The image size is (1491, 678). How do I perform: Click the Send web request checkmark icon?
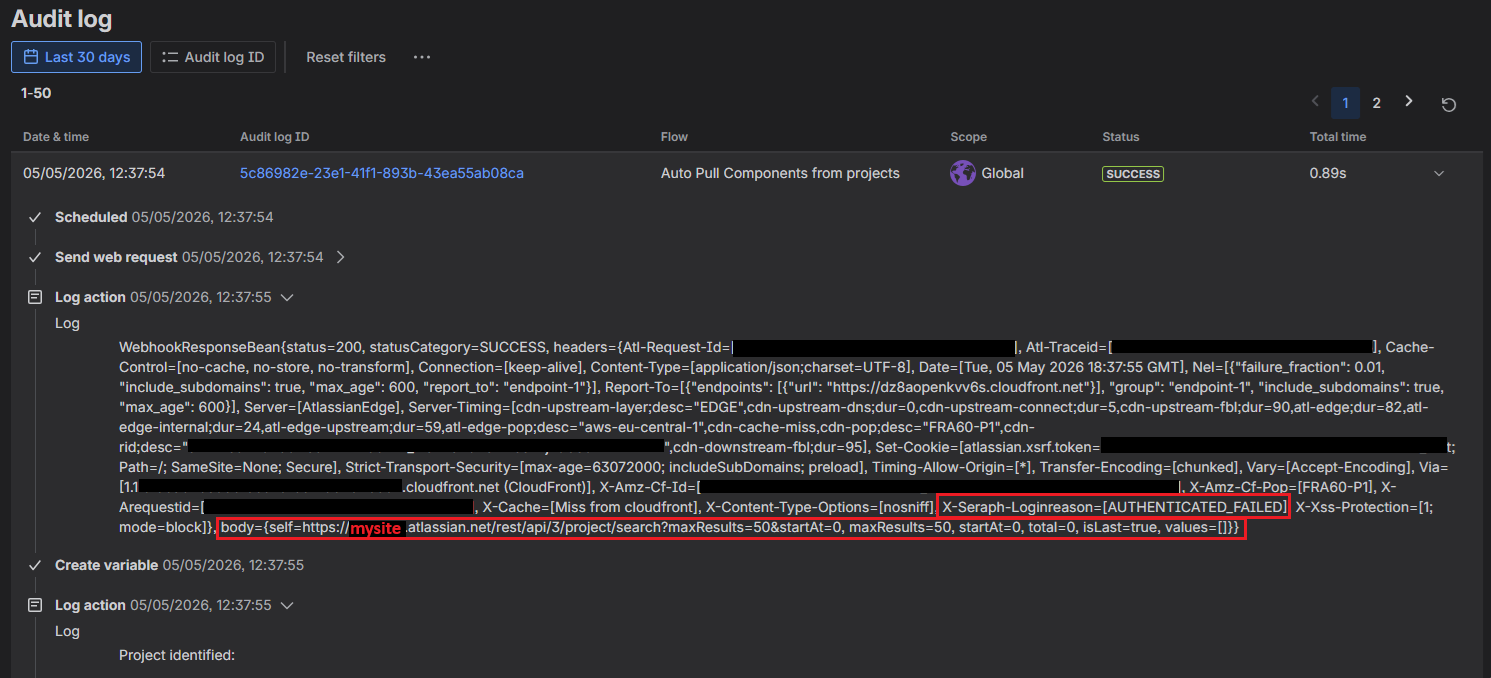tap(35, 257)
